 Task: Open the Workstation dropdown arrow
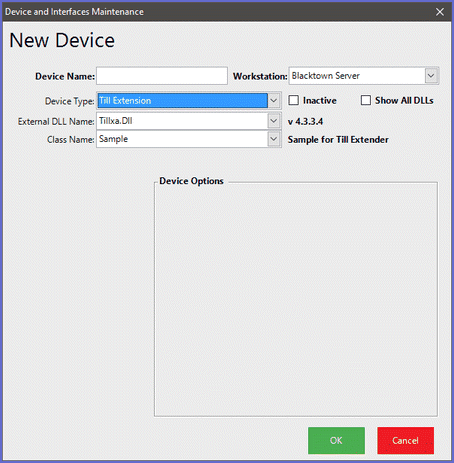click(x=431, y=76)
